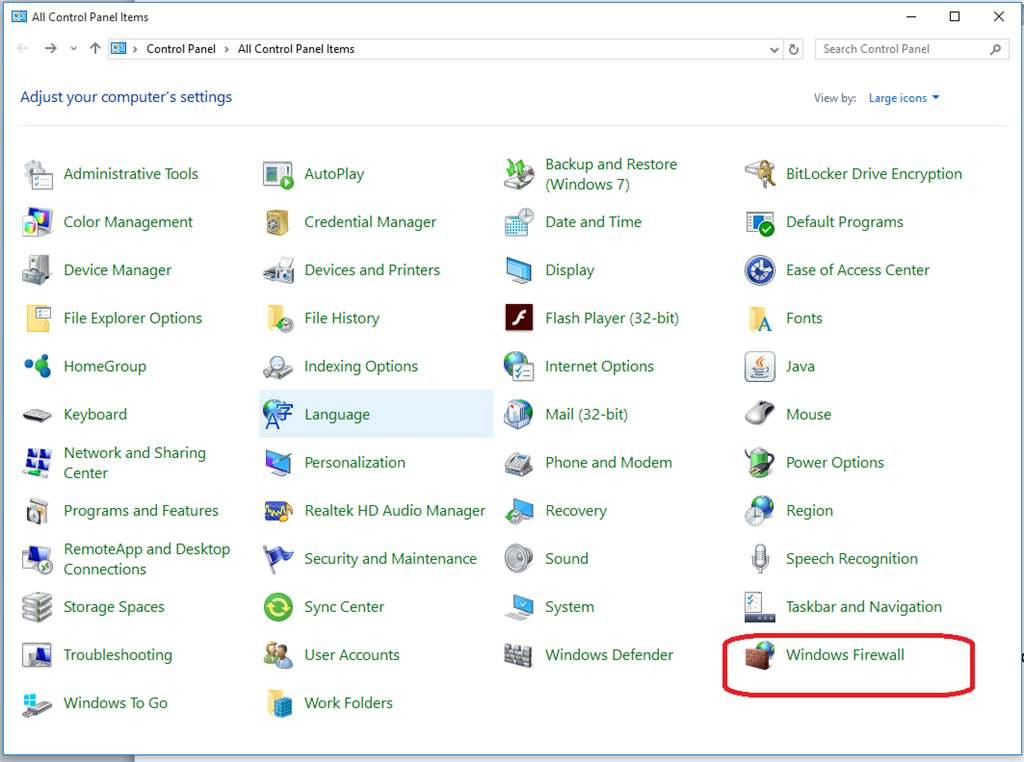
Task: Go up one level with Up arrow
Action: 95,48
